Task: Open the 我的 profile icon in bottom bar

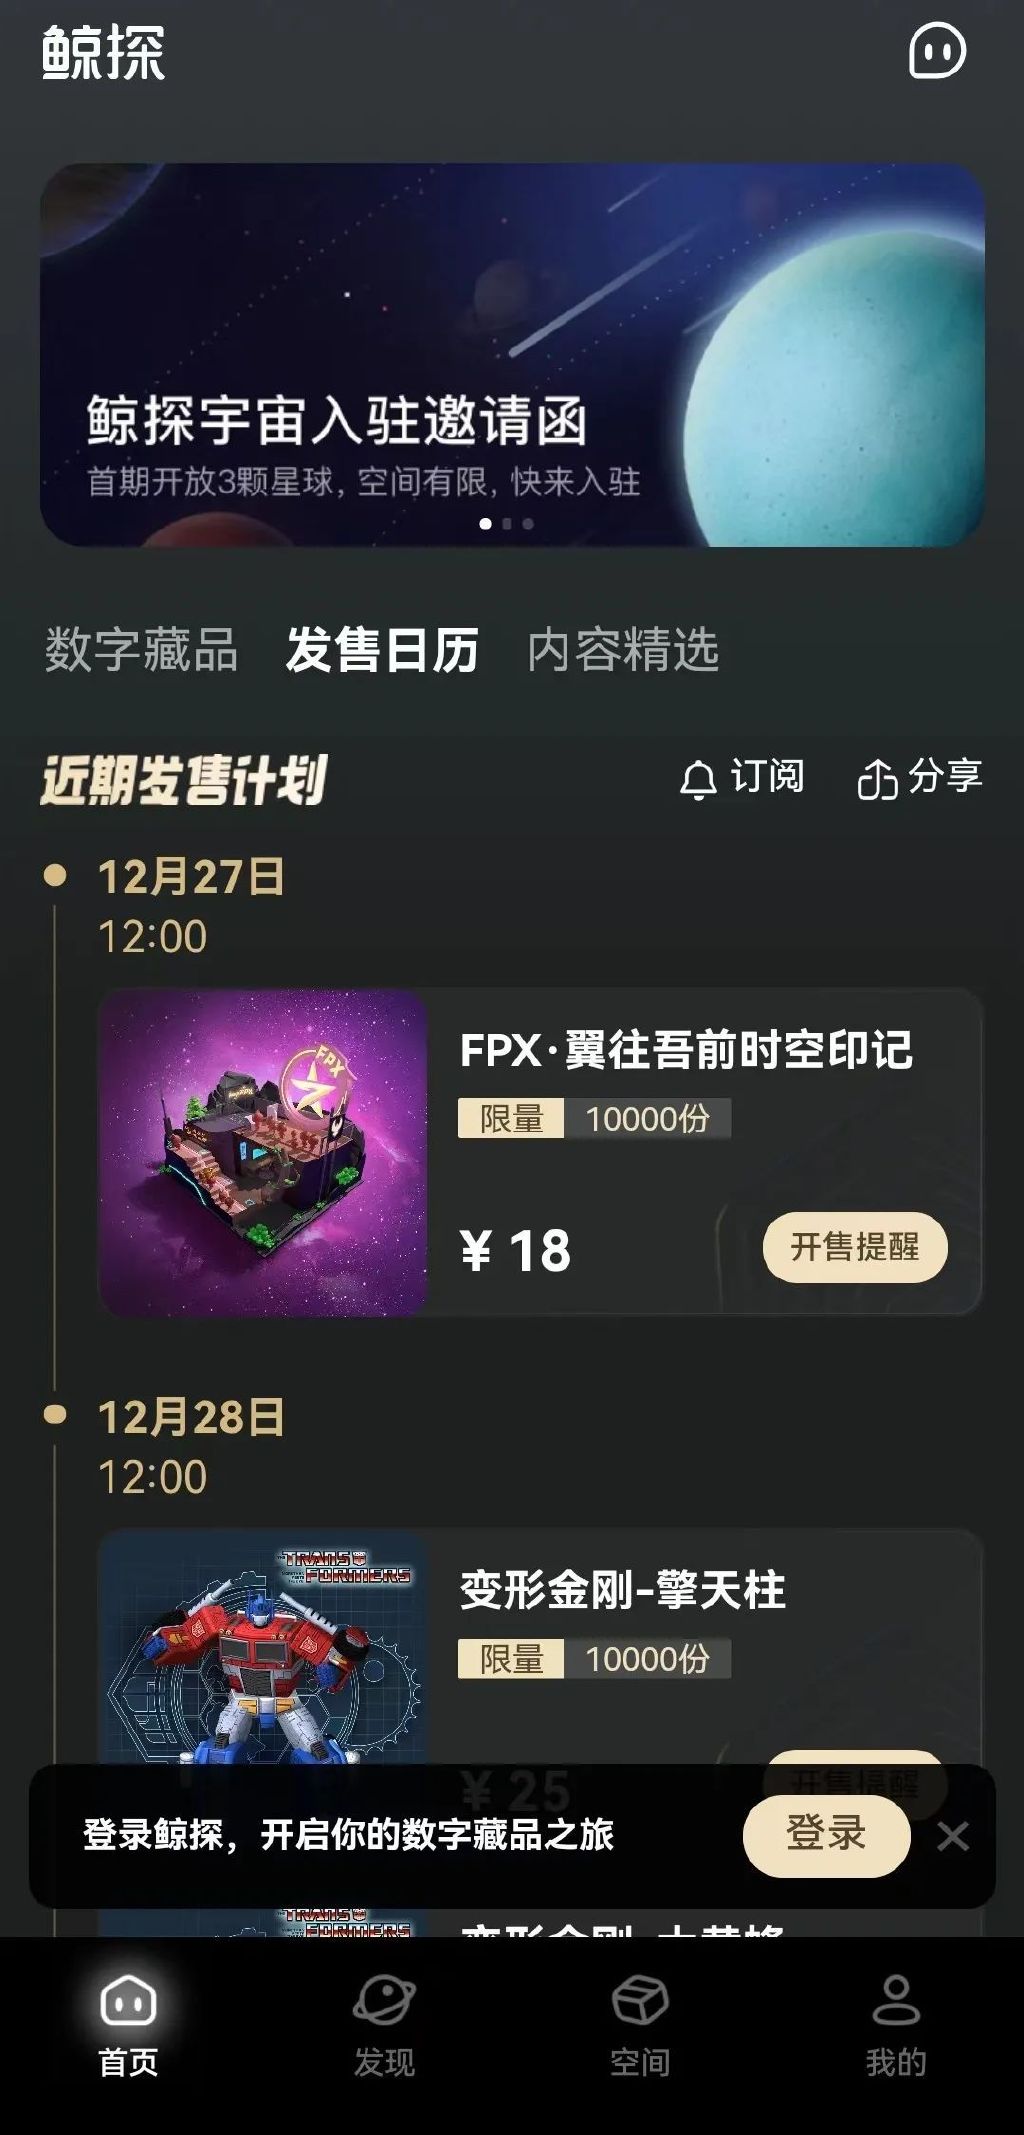Action: 896,2002
